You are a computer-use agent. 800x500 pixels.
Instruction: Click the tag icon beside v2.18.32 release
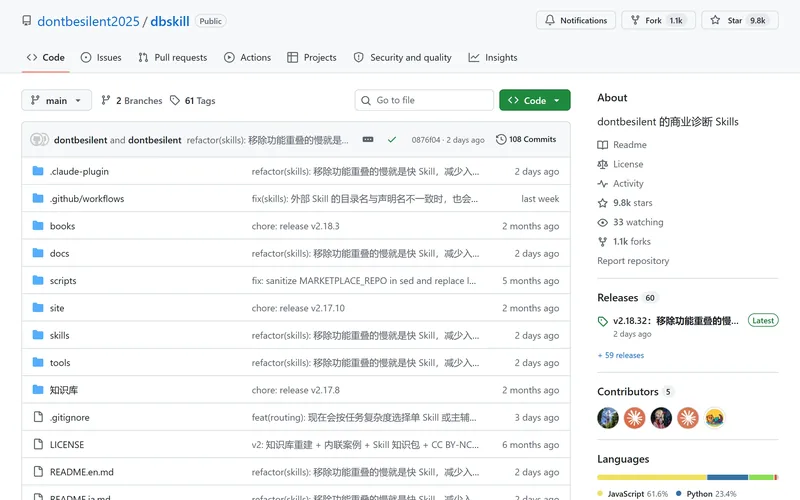[603, 321]
